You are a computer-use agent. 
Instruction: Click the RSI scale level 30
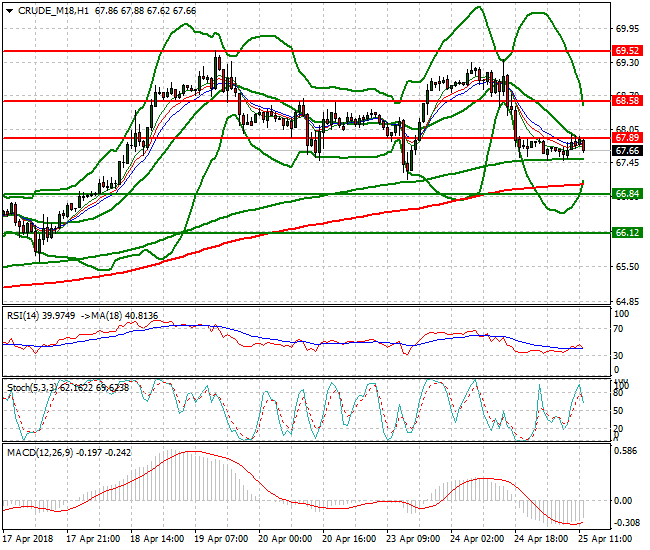618,356
